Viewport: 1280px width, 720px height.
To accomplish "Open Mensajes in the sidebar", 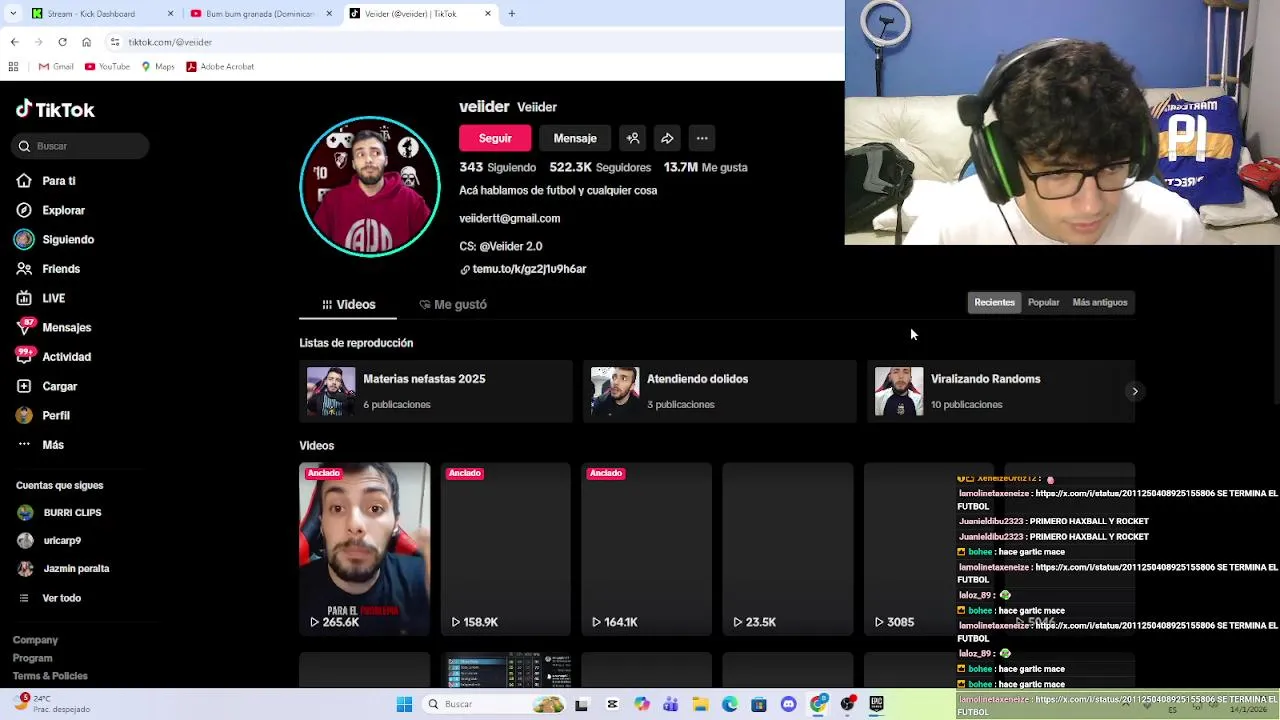I will tap(53, 327).
